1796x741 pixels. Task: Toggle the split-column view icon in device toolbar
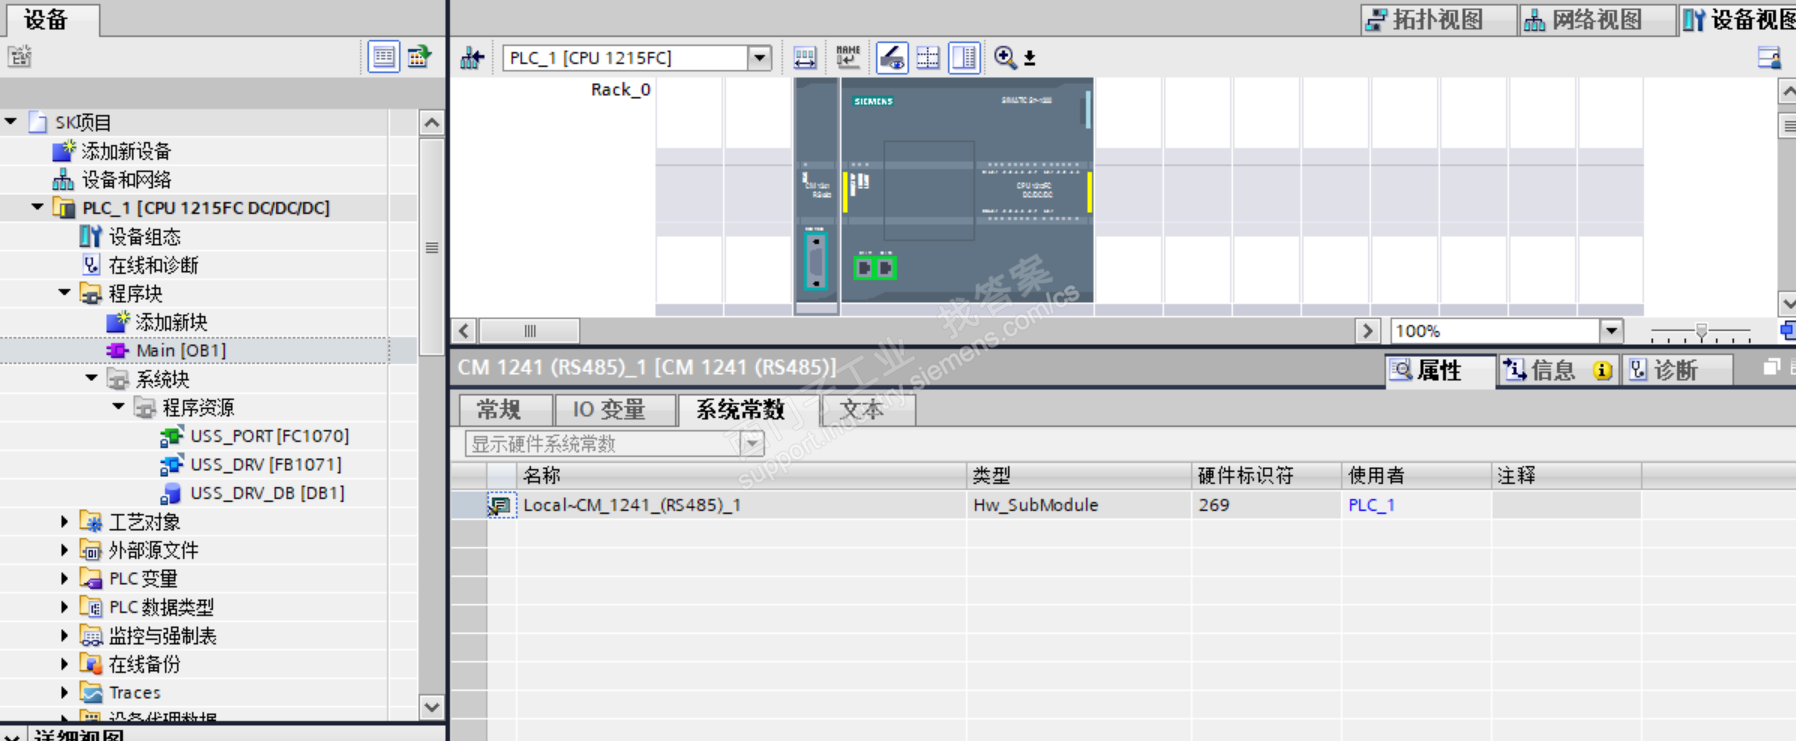[965, 58]
